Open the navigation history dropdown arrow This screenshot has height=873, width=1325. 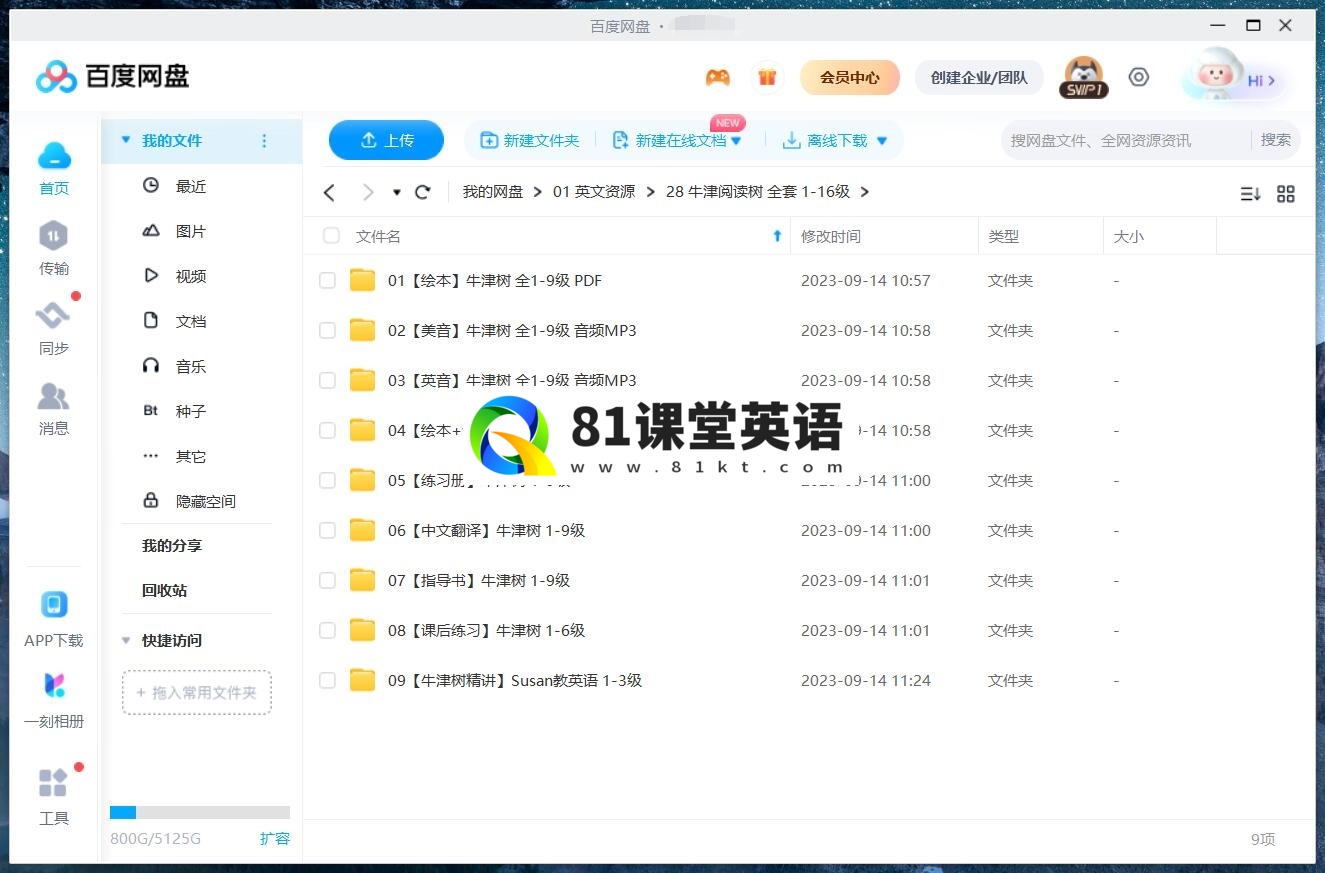coord(396,192)
